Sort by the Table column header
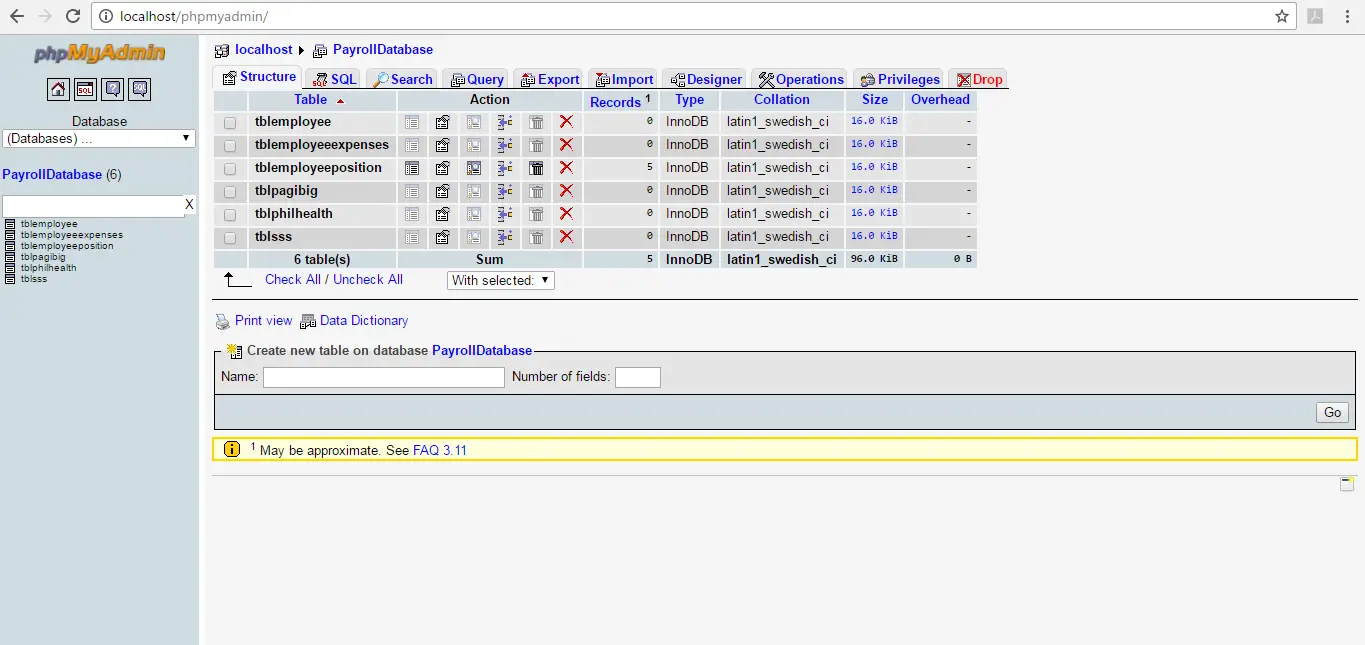The width and height of the screenshot is (1365, 645). click(x=310, y=99)
